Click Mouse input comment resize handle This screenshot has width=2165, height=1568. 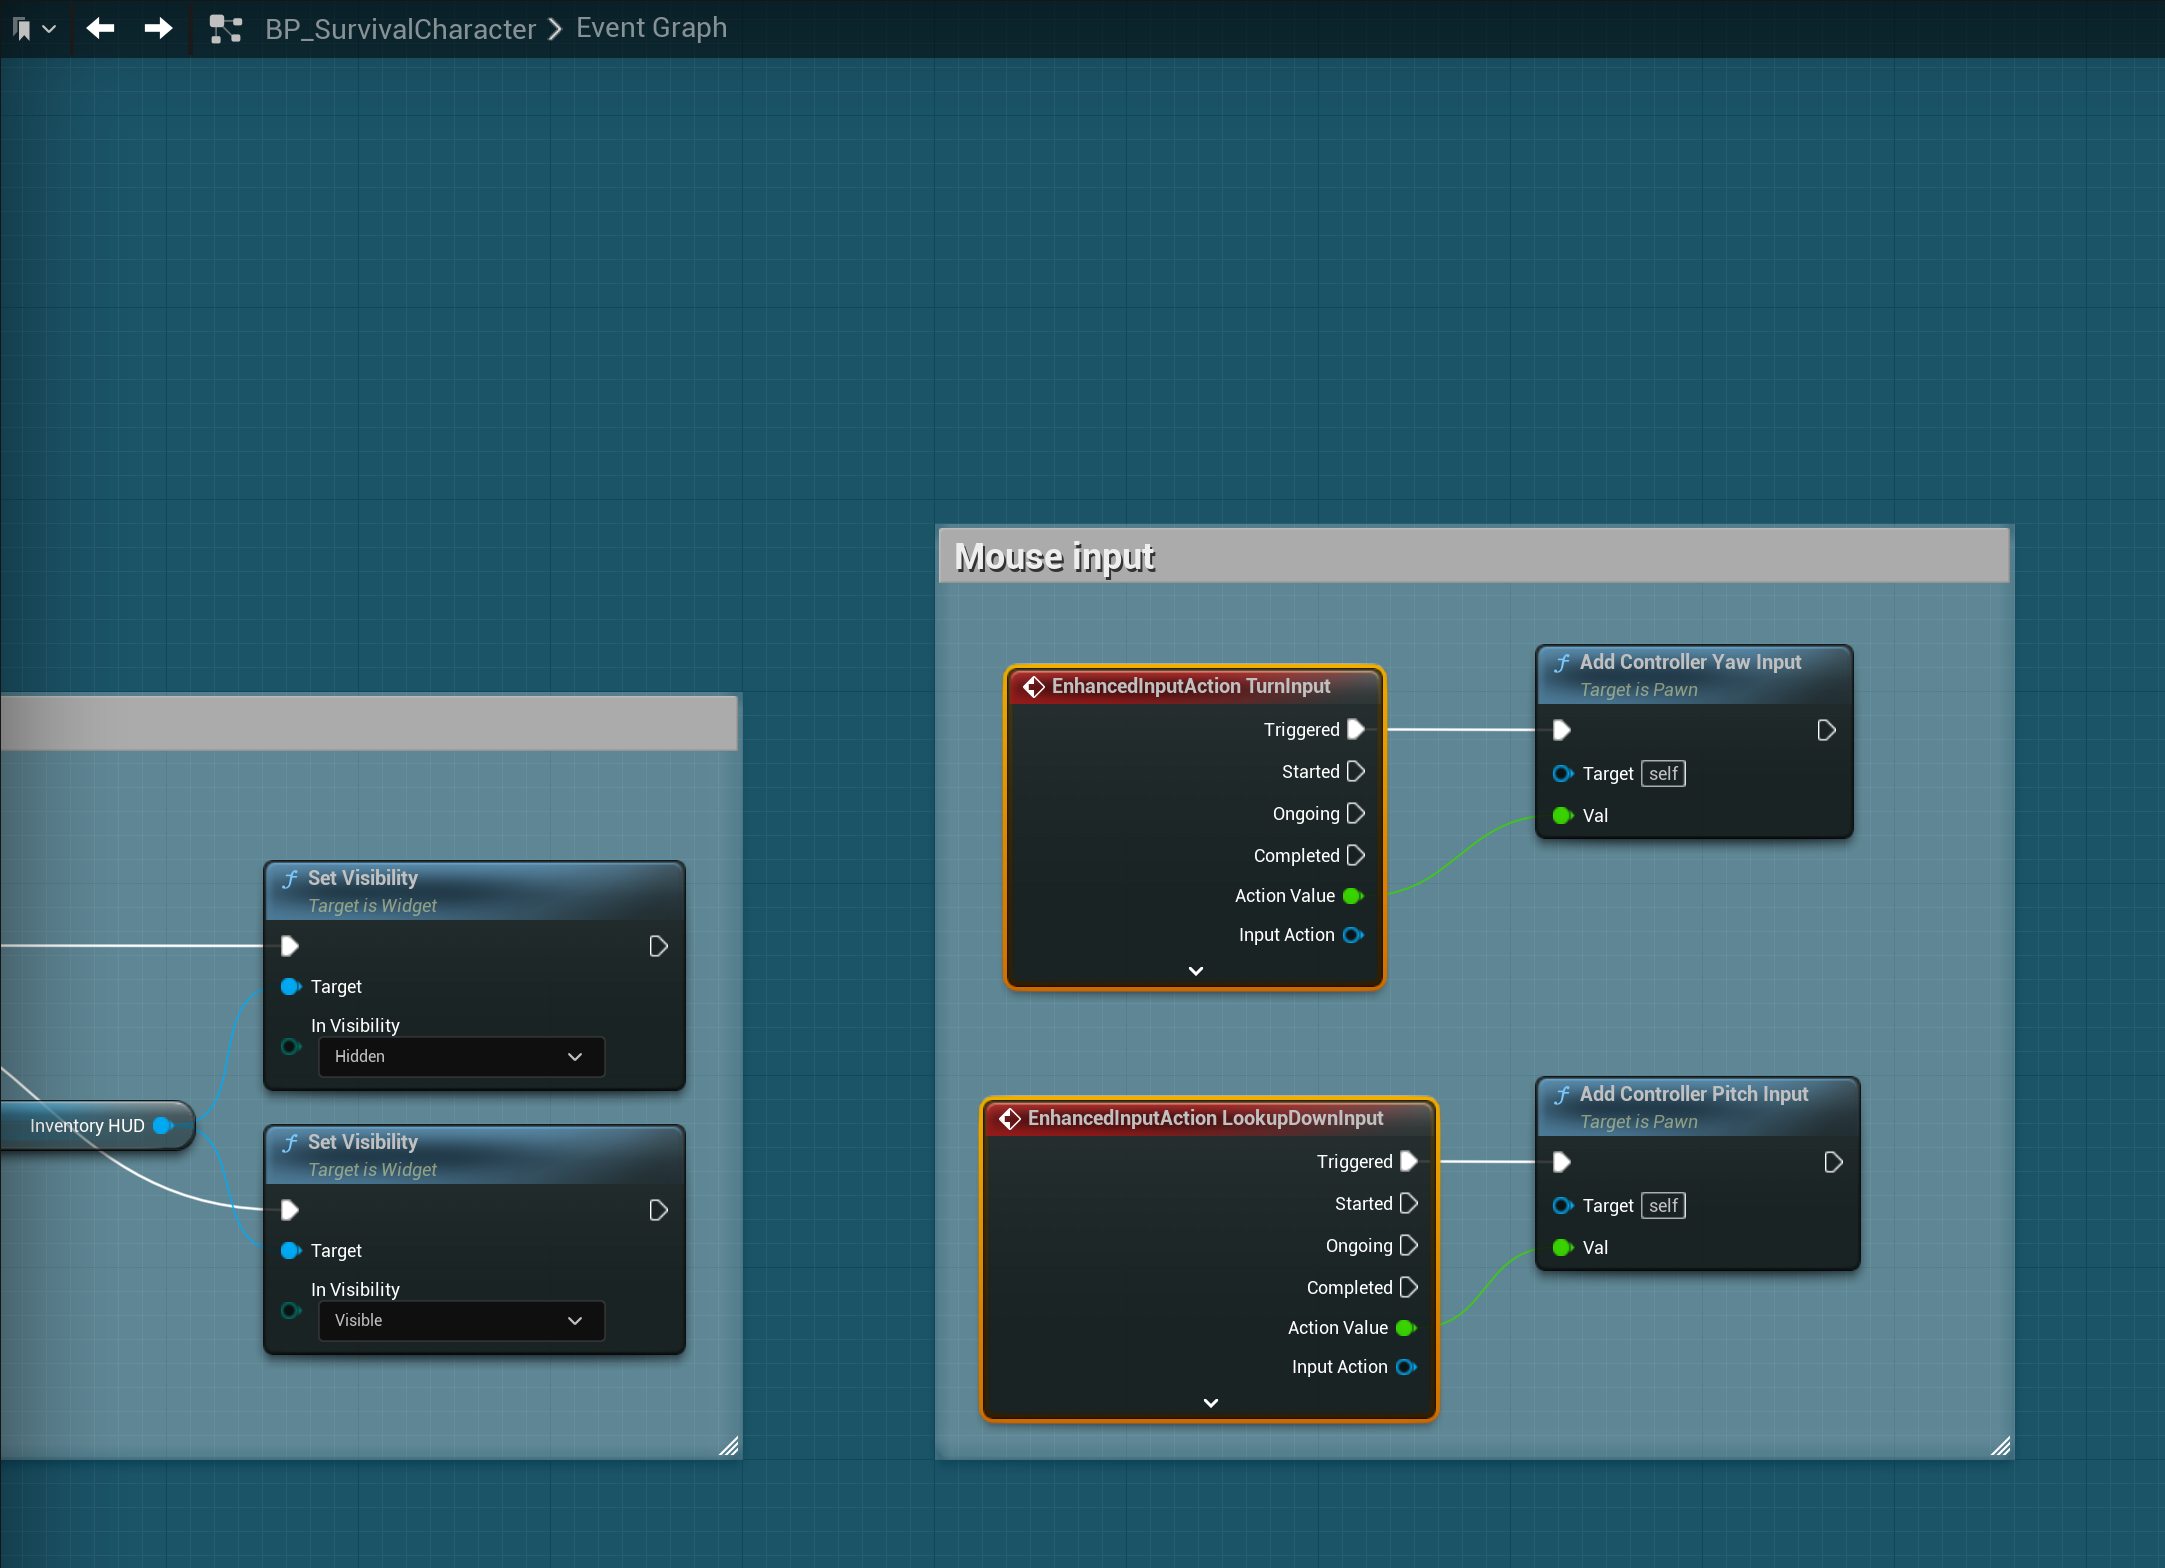pyautogui.click(x=2000, y=1446)
